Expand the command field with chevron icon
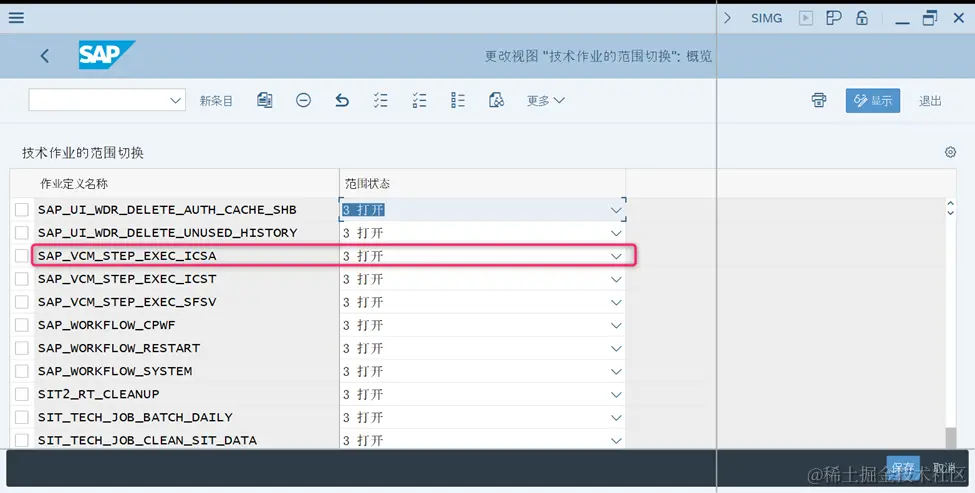The height and width of the screenshot is (493, 975). click(x=727, y=18)
